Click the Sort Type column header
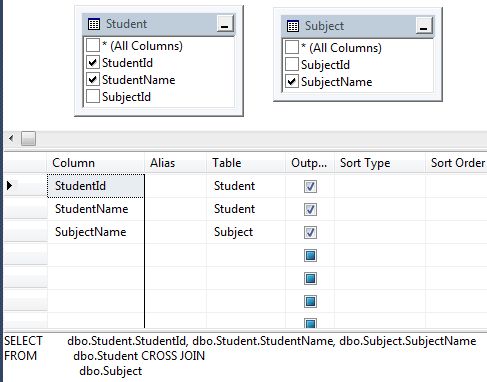Viewport: 487px width, 382px height. (x=380, y=163)
